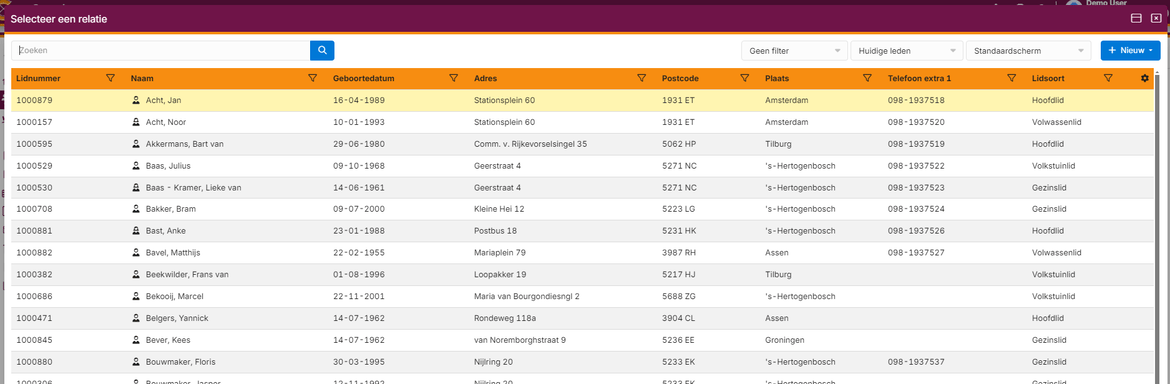Click the person icon beside Acht, Noor
The width and height of the screenshot is (1170, 384).
[137, 122]
